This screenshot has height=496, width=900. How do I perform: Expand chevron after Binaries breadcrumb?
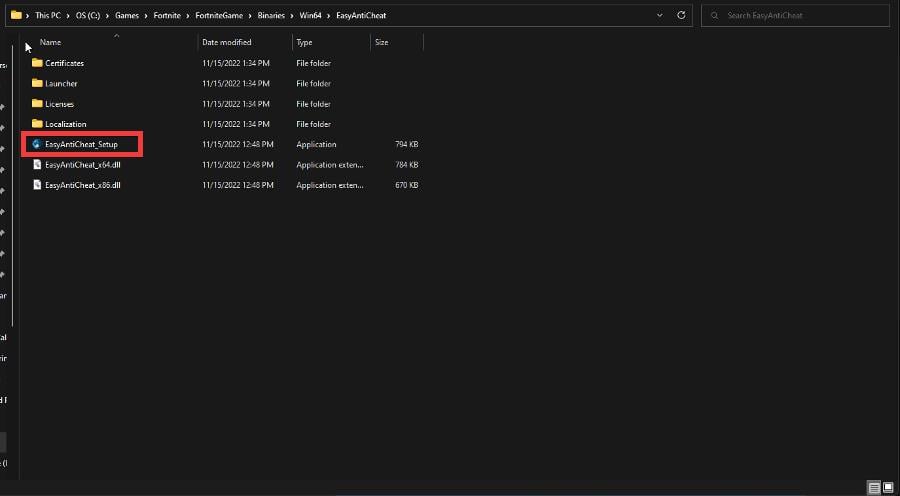click(292, 16)
